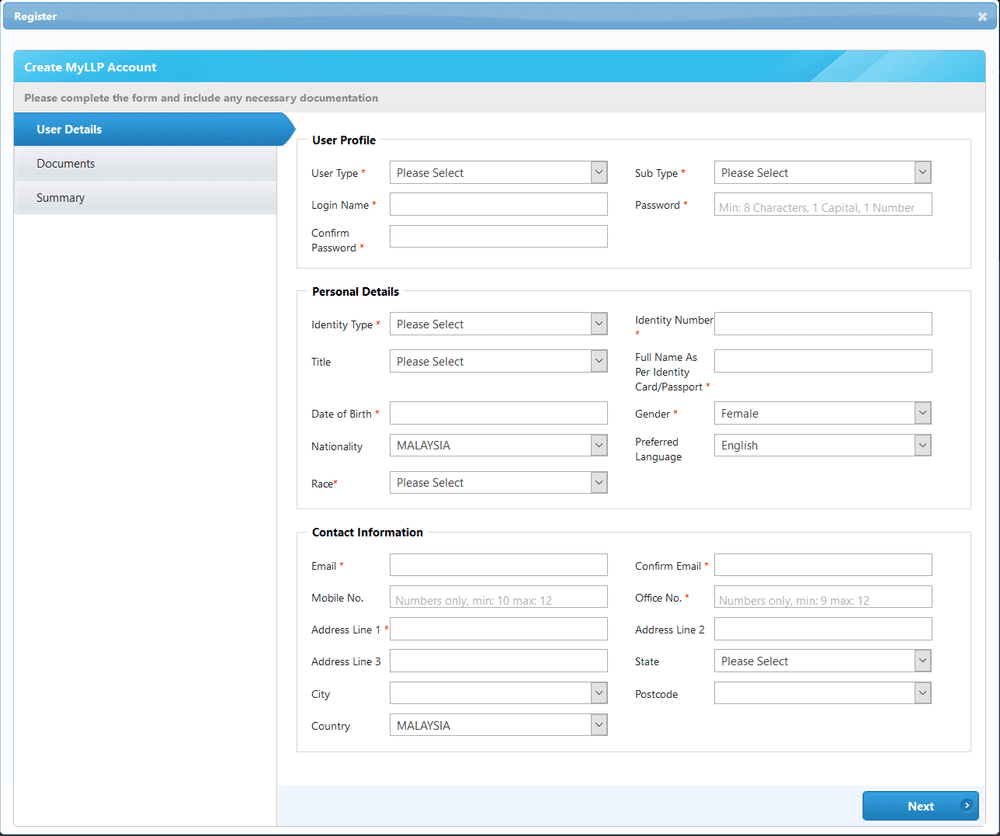
Task: Switch to the Documents tab
Action: click(x=65, y=163)
